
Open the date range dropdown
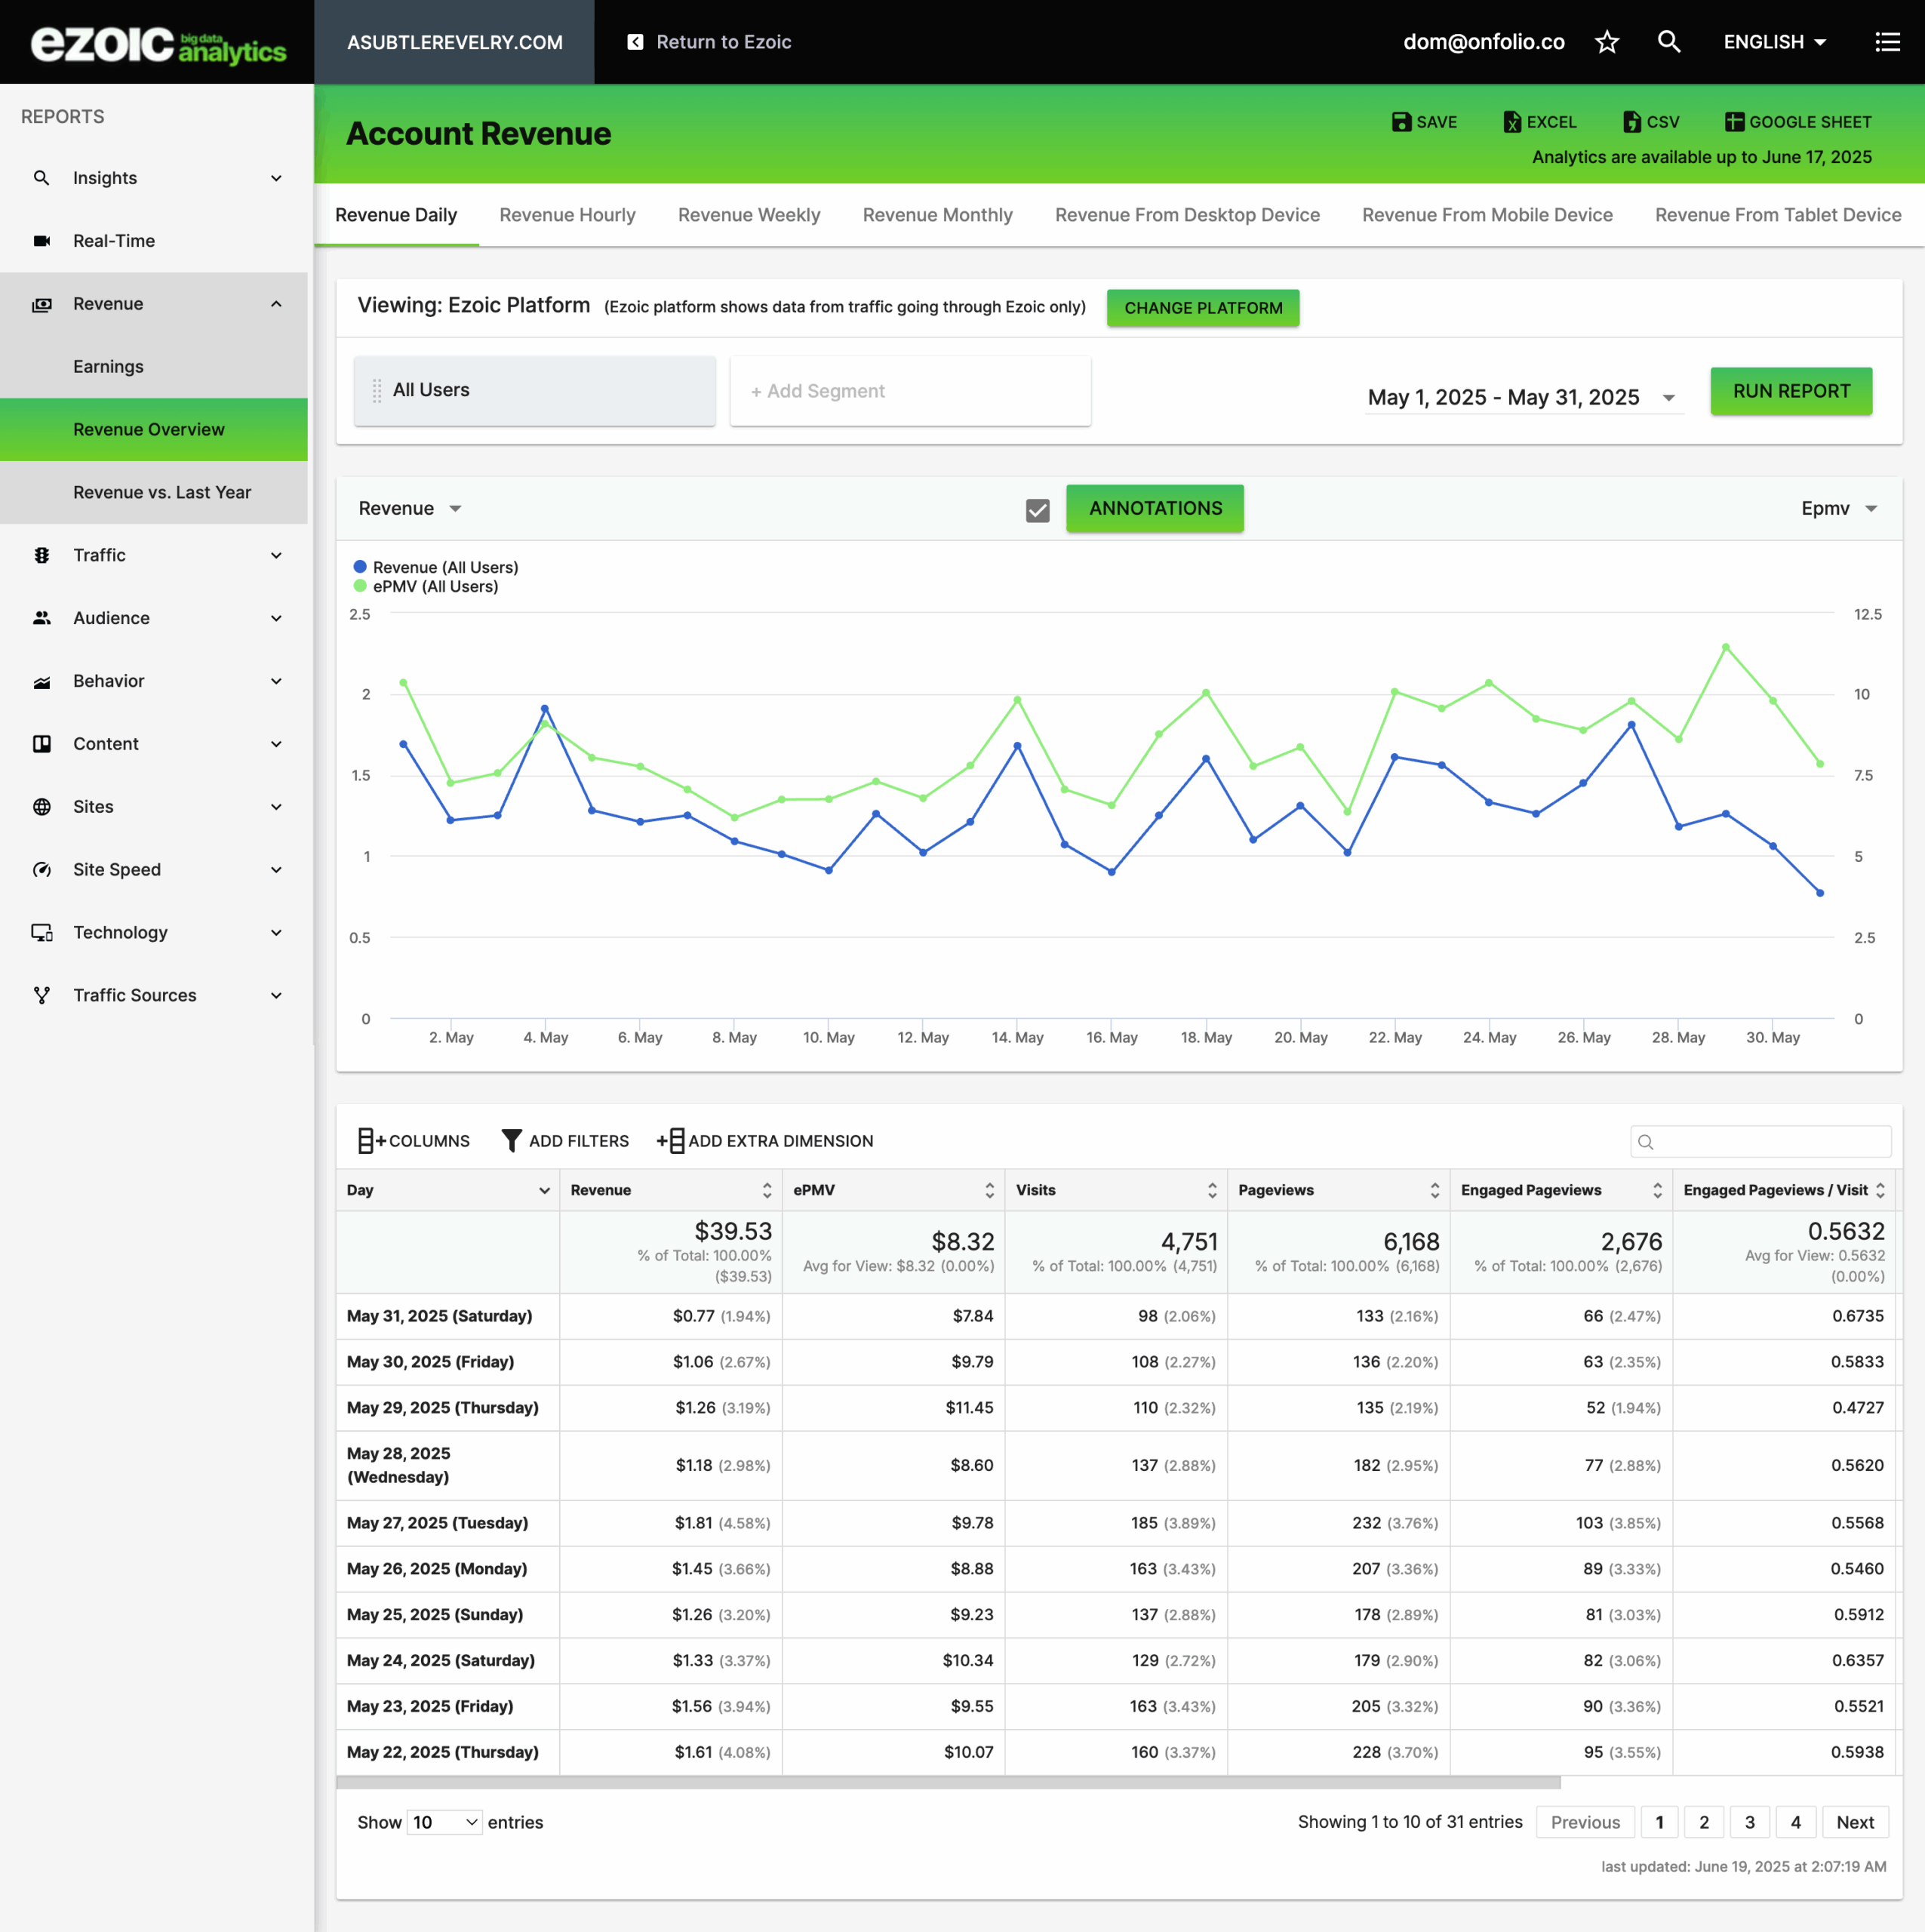(x=1524, y=397)
